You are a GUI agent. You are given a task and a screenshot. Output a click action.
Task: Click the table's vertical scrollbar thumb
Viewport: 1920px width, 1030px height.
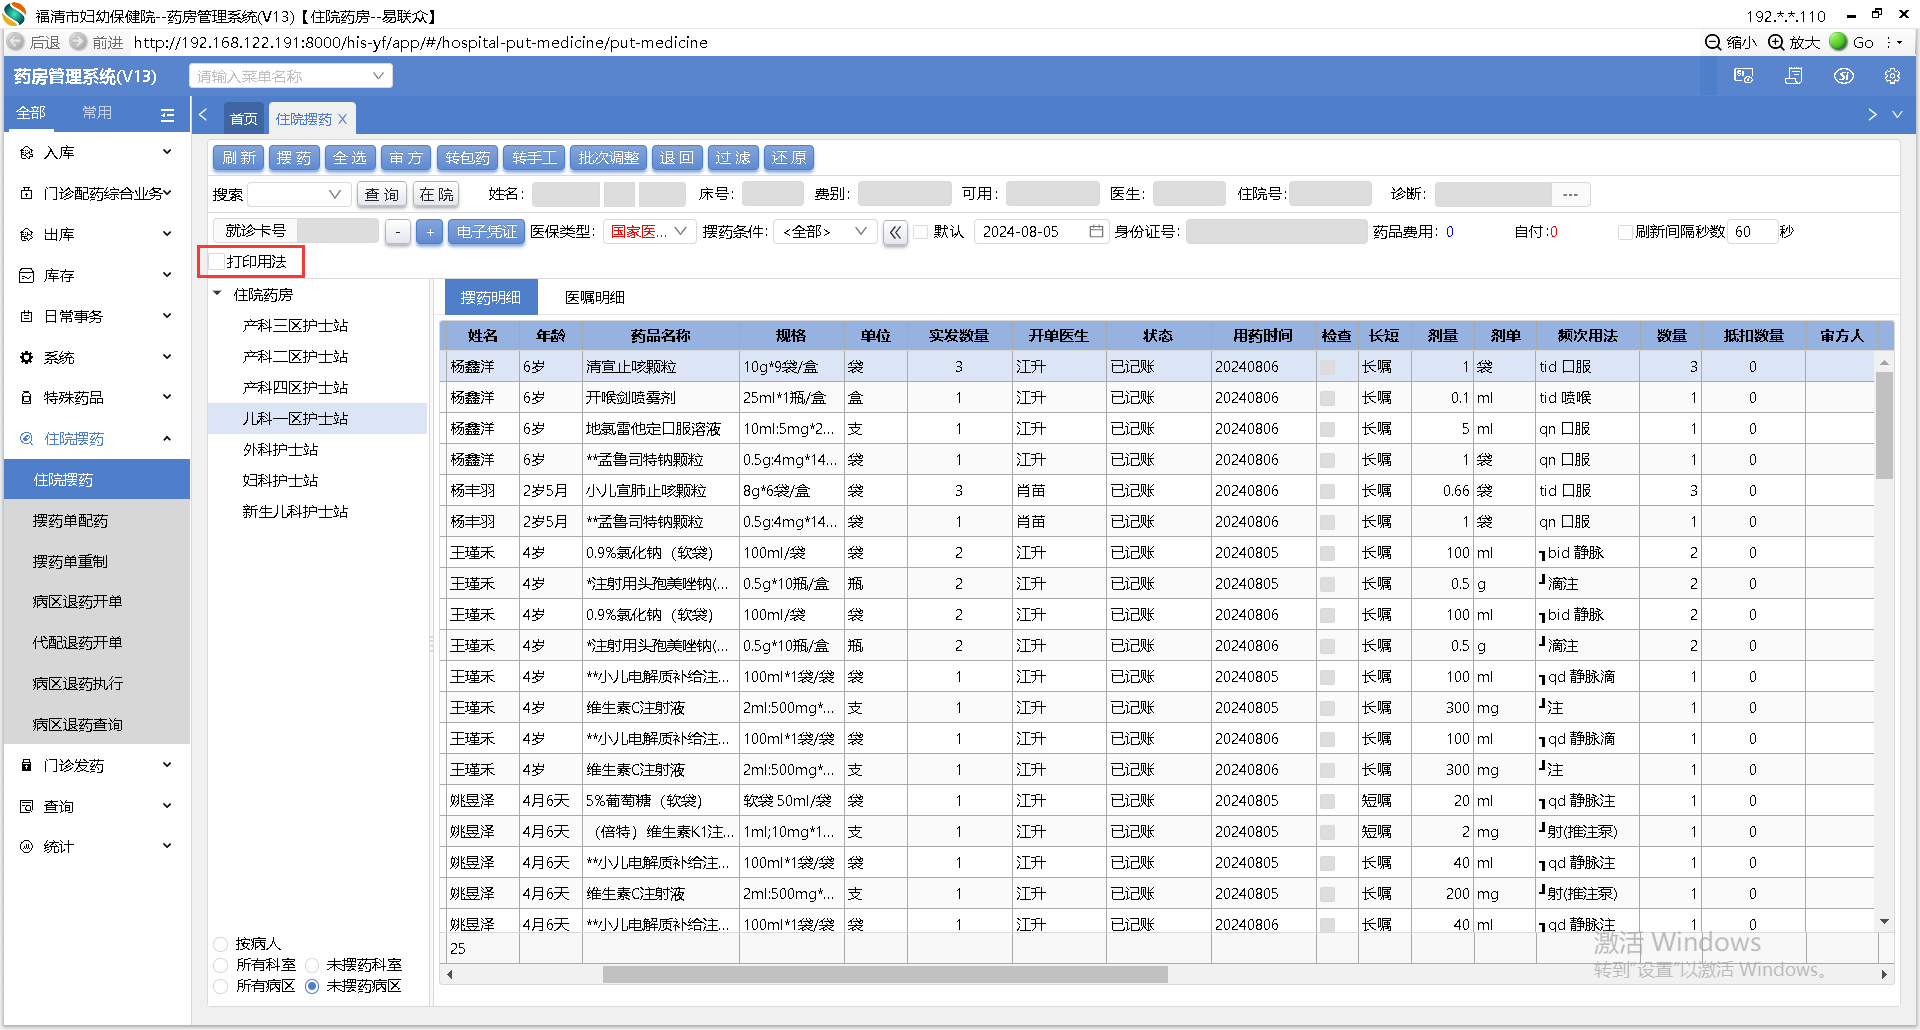(1884, 425)
